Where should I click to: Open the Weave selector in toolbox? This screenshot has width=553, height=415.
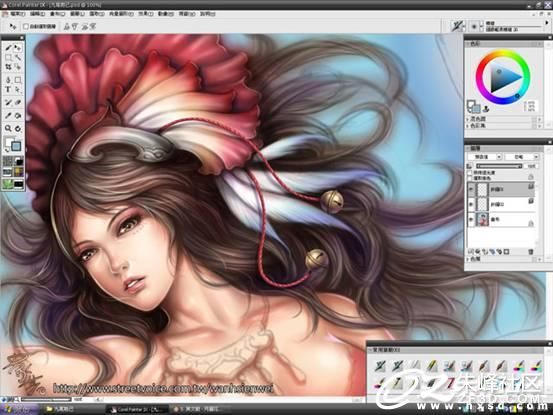[18, 172]
